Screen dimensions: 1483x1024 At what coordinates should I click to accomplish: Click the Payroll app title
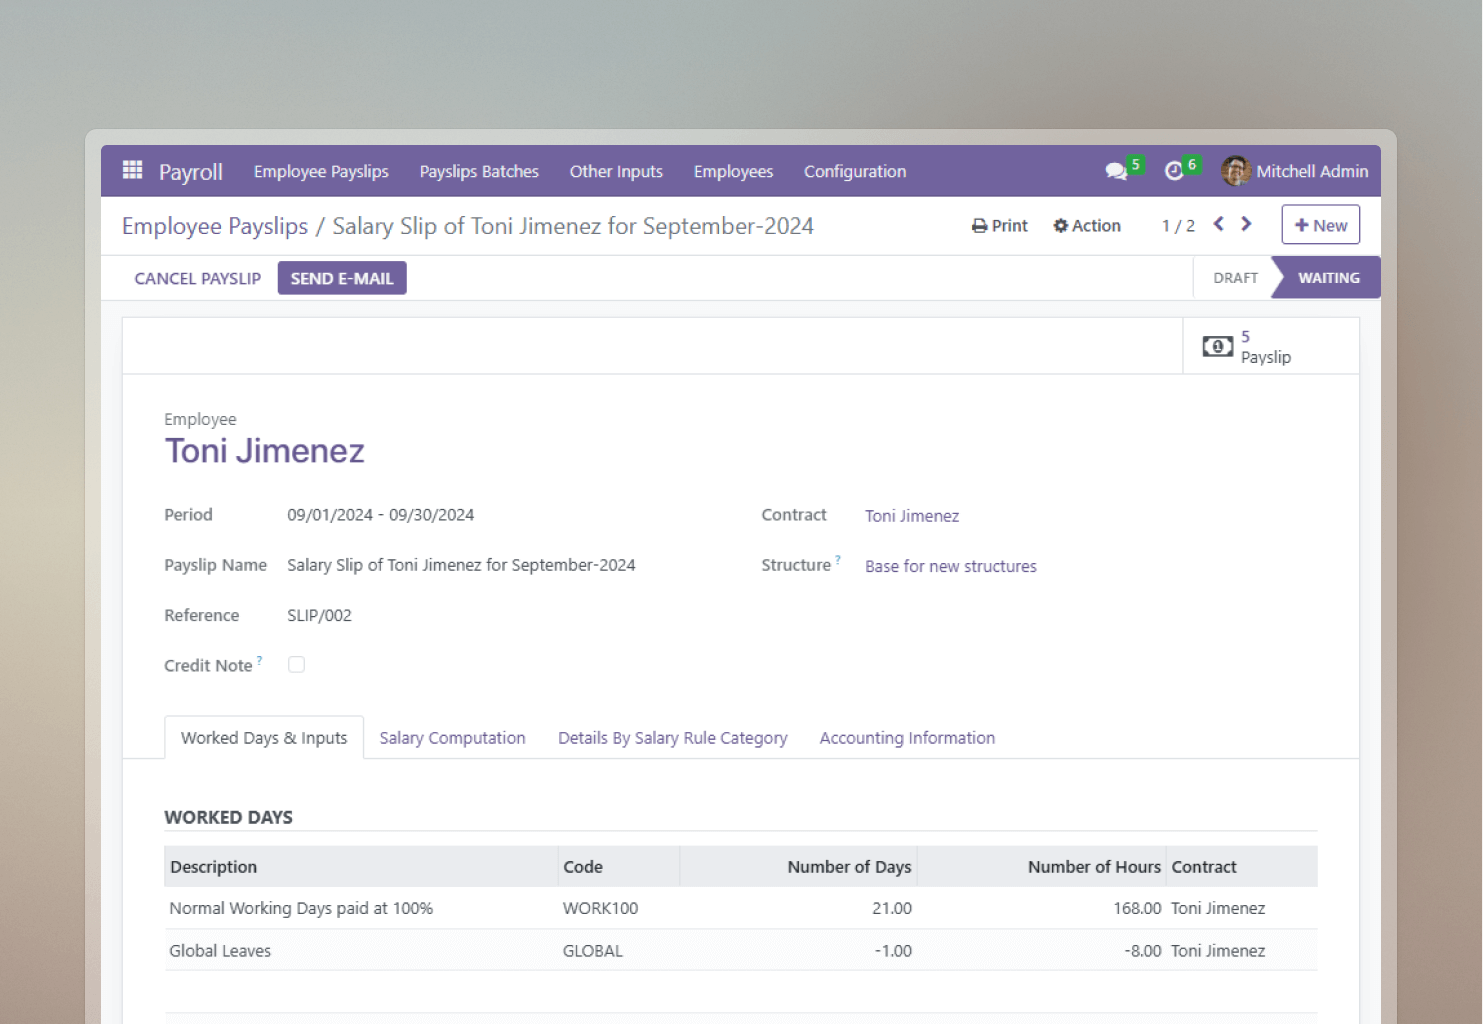pos(190,171)
